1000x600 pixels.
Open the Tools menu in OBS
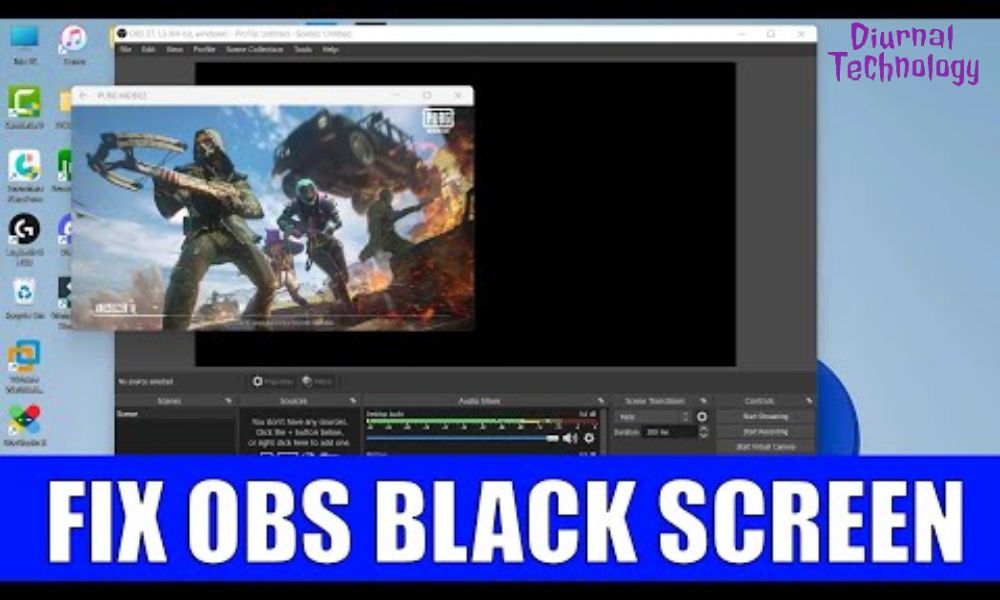(x=302, y=46)
